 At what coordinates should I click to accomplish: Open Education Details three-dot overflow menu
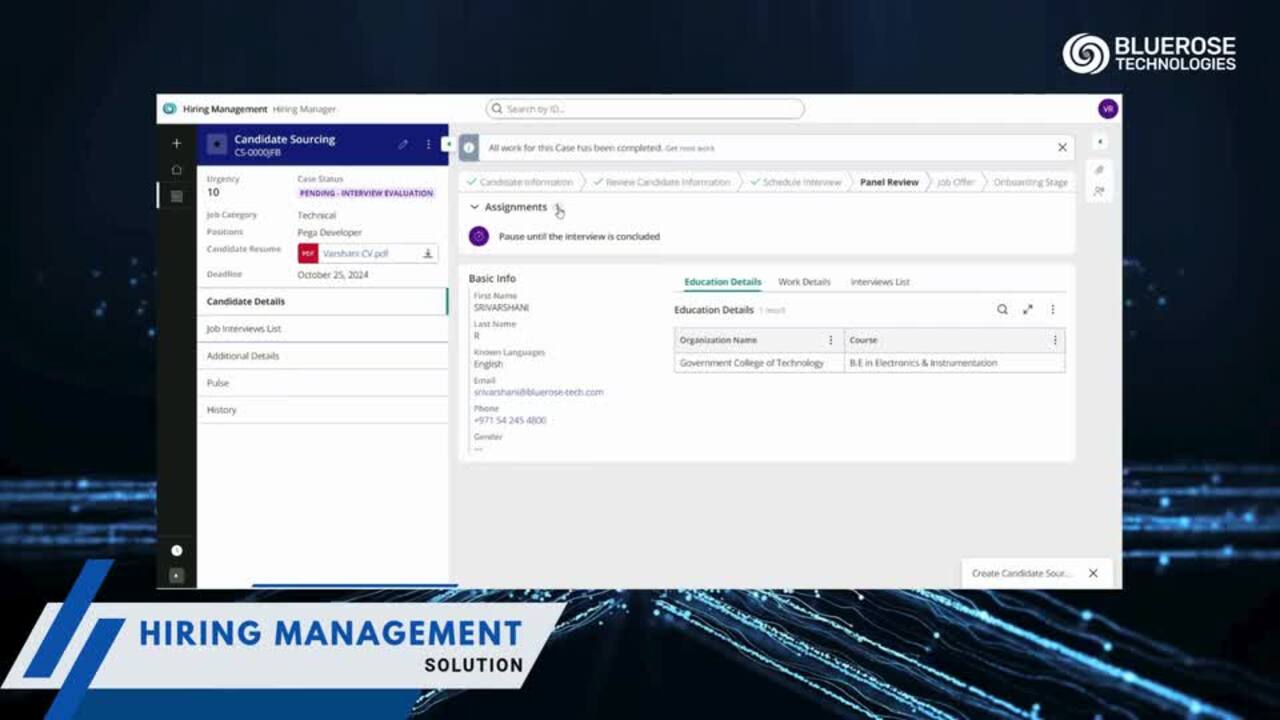coord(1052,310)
